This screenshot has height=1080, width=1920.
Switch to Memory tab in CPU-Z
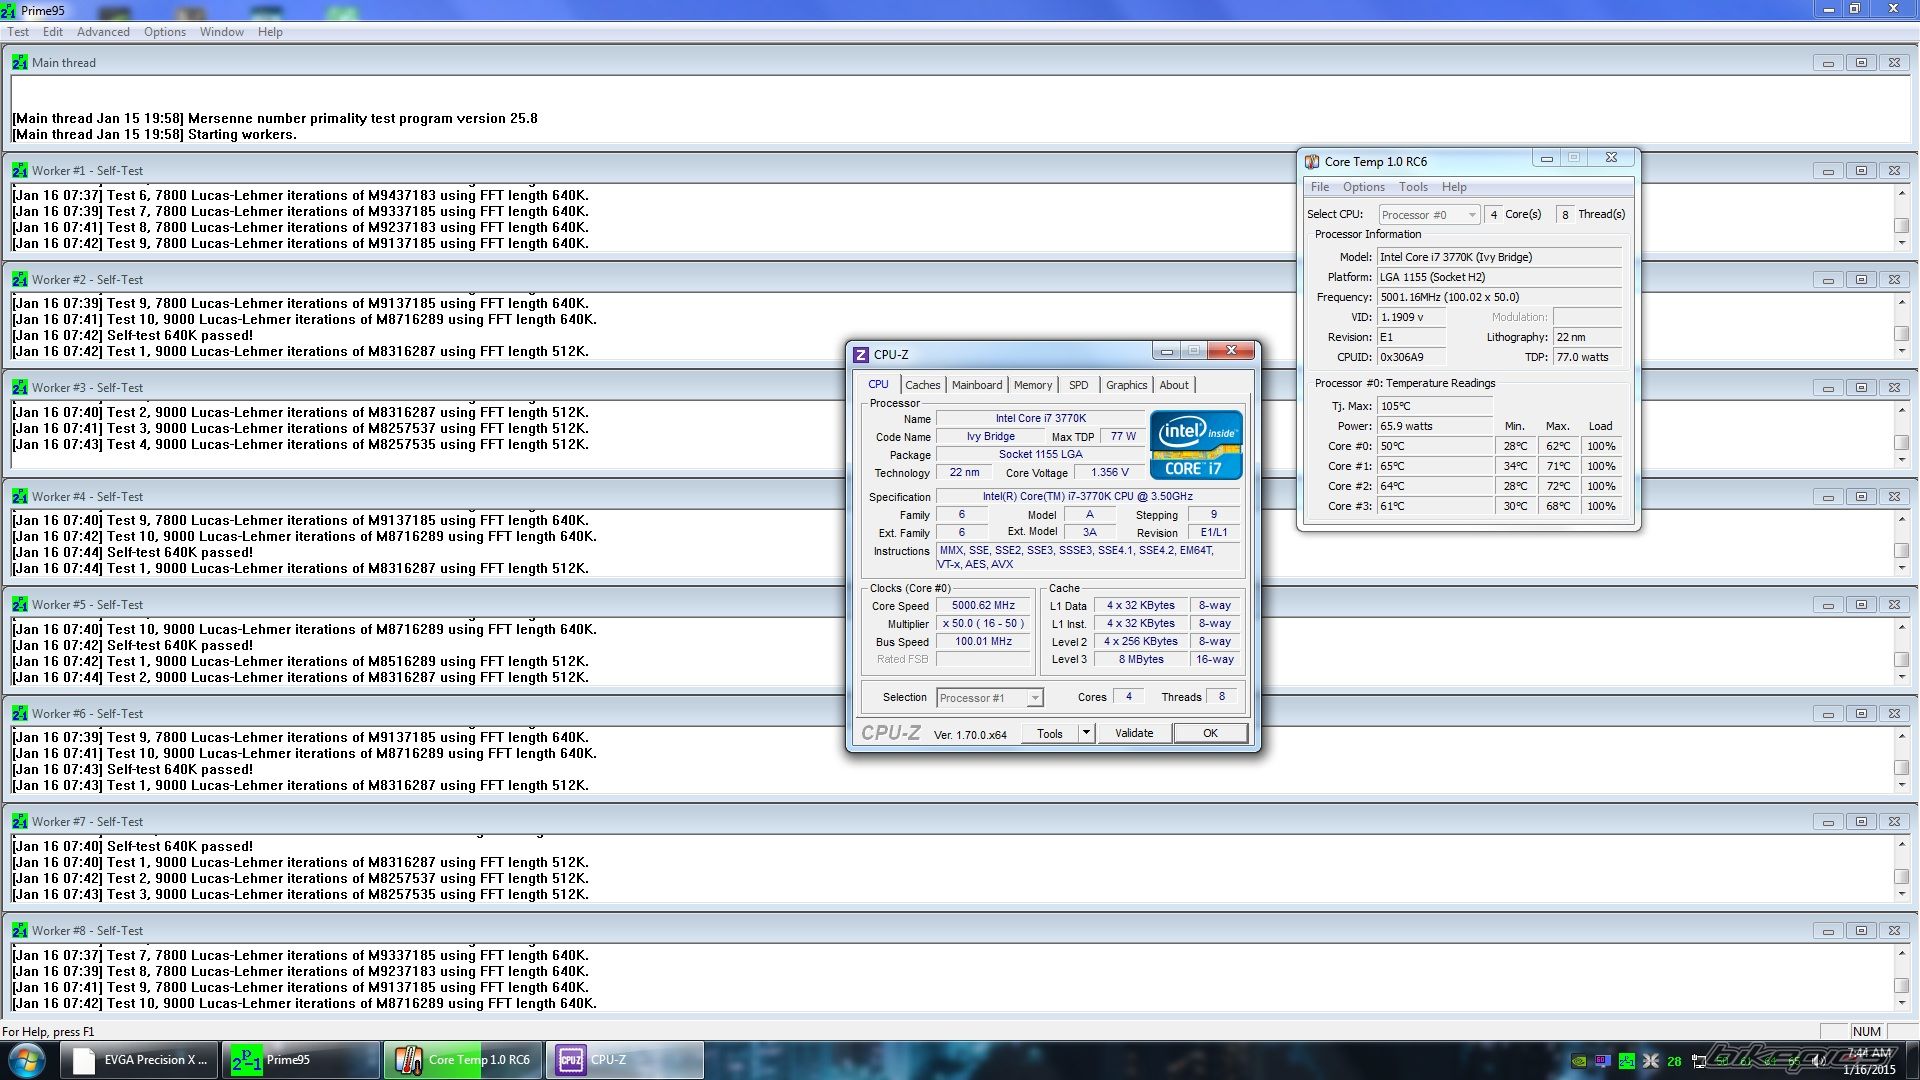(1033, 385)
